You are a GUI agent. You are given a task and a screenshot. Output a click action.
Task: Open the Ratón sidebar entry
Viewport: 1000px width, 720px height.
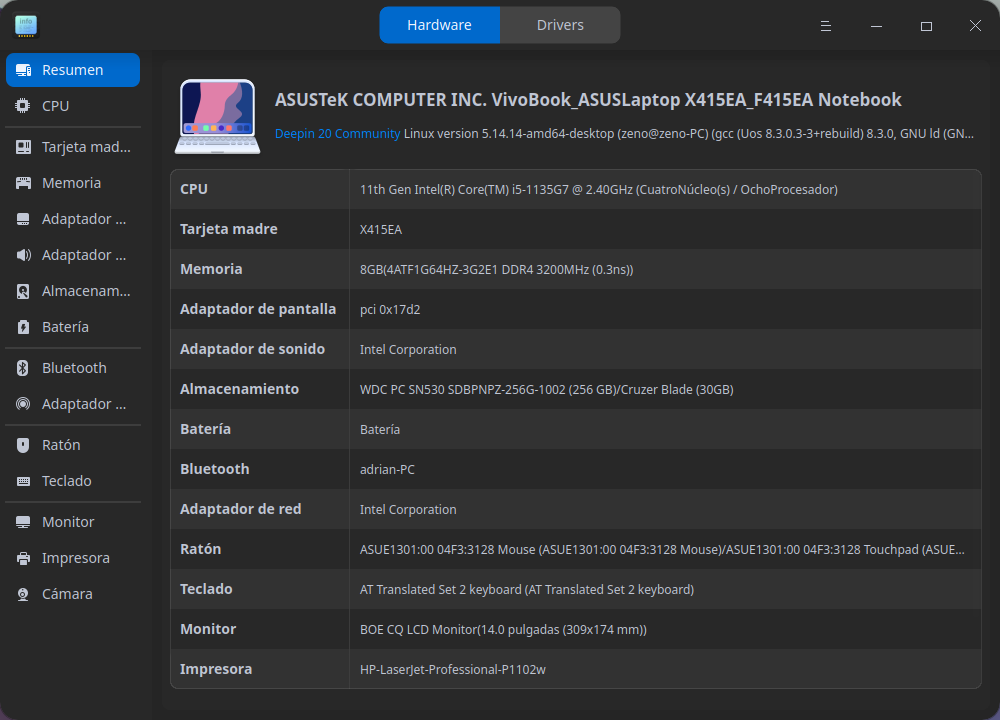(x=73, y=445)
